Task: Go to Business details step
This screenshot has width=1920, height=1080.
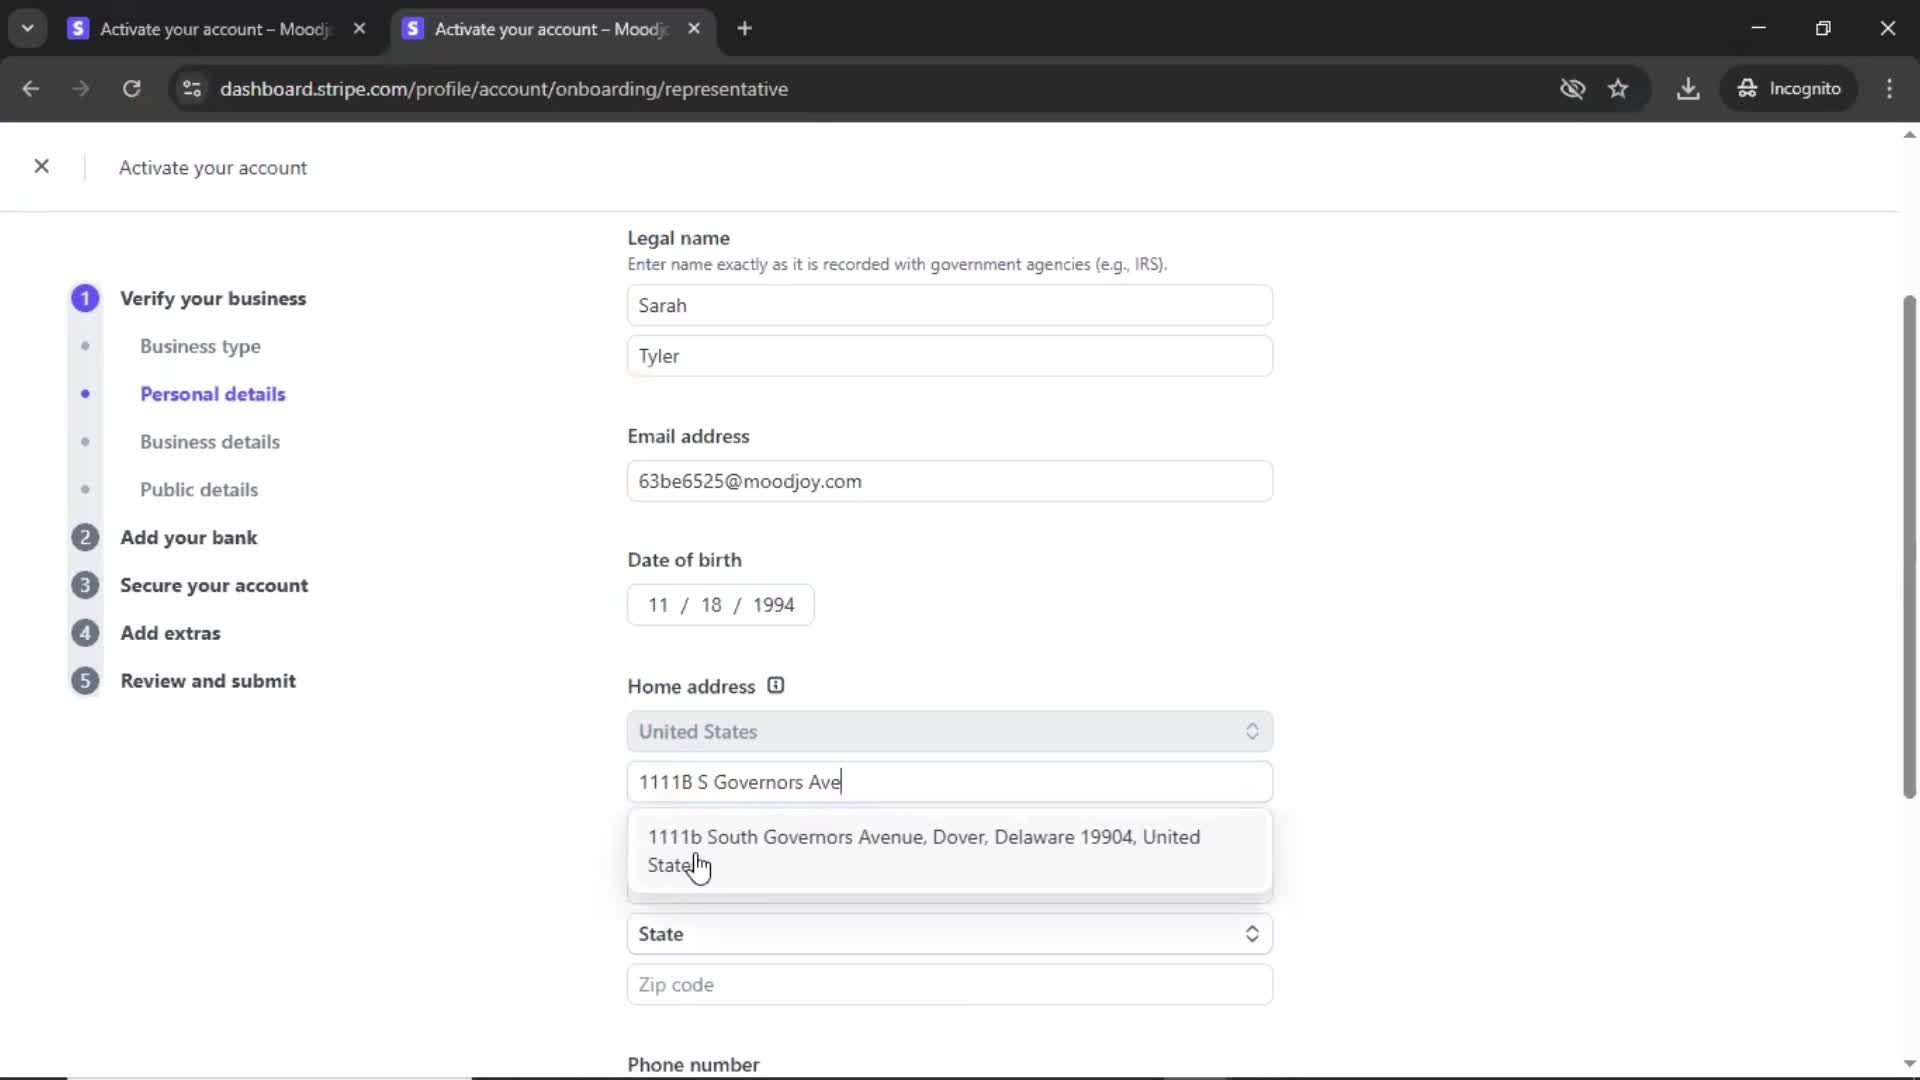Action: tap(209, 442)
